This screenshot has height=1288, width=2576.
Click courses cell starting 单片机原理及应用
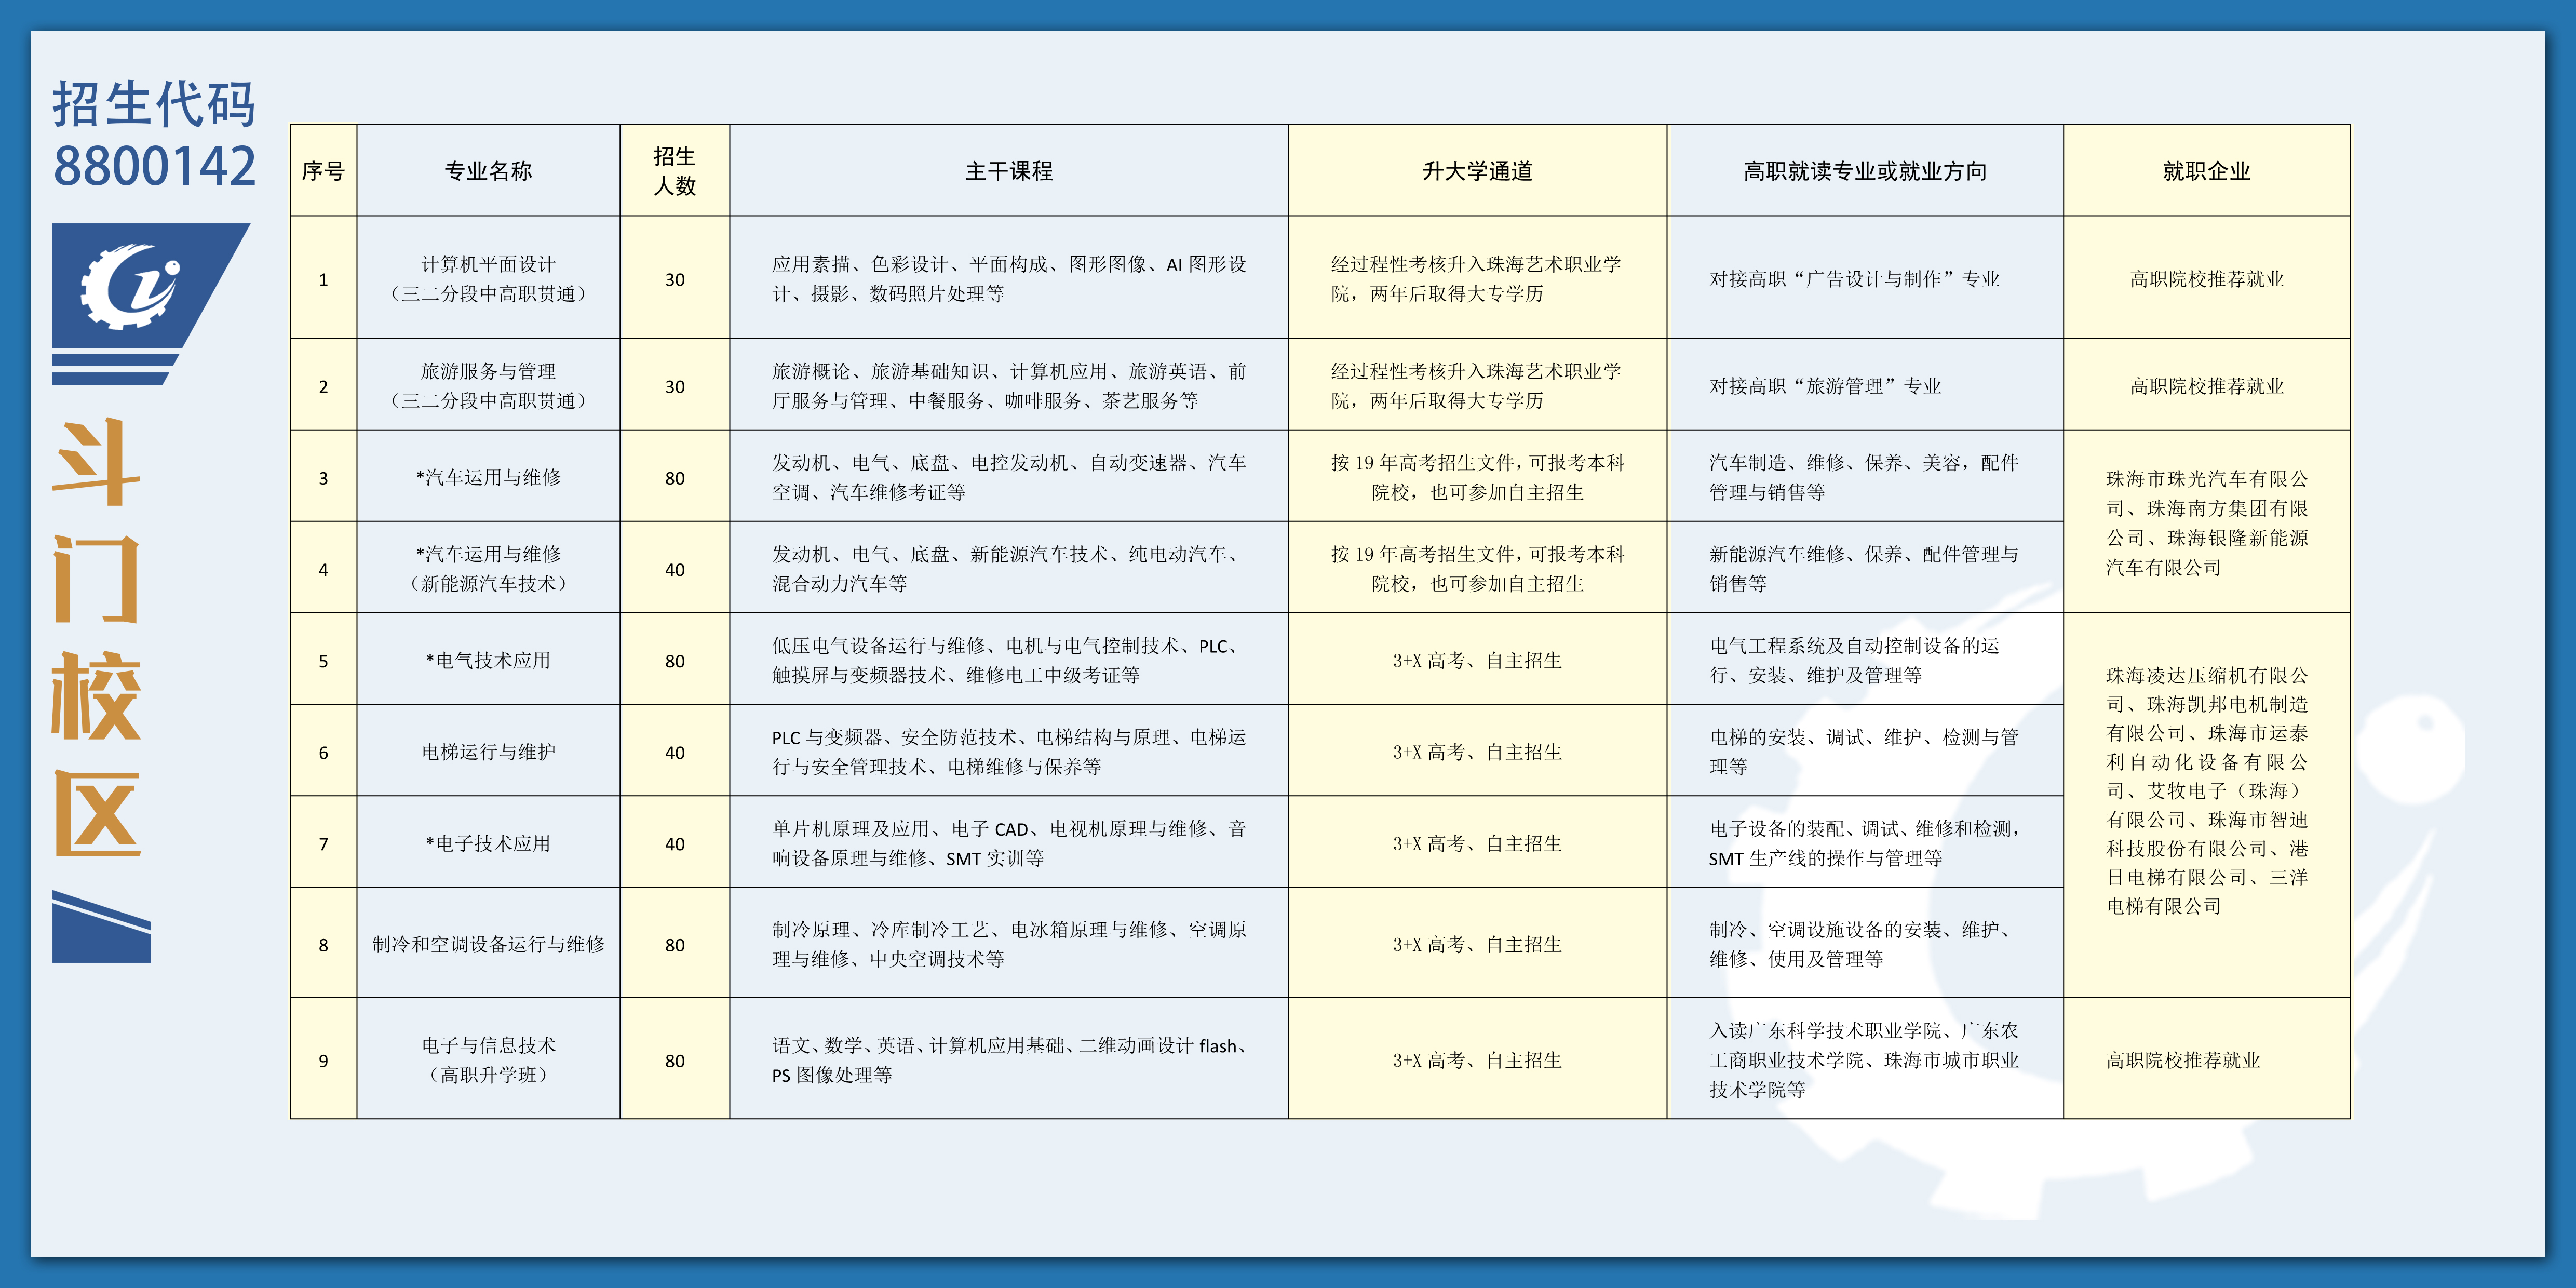[x=1009, y=843]
